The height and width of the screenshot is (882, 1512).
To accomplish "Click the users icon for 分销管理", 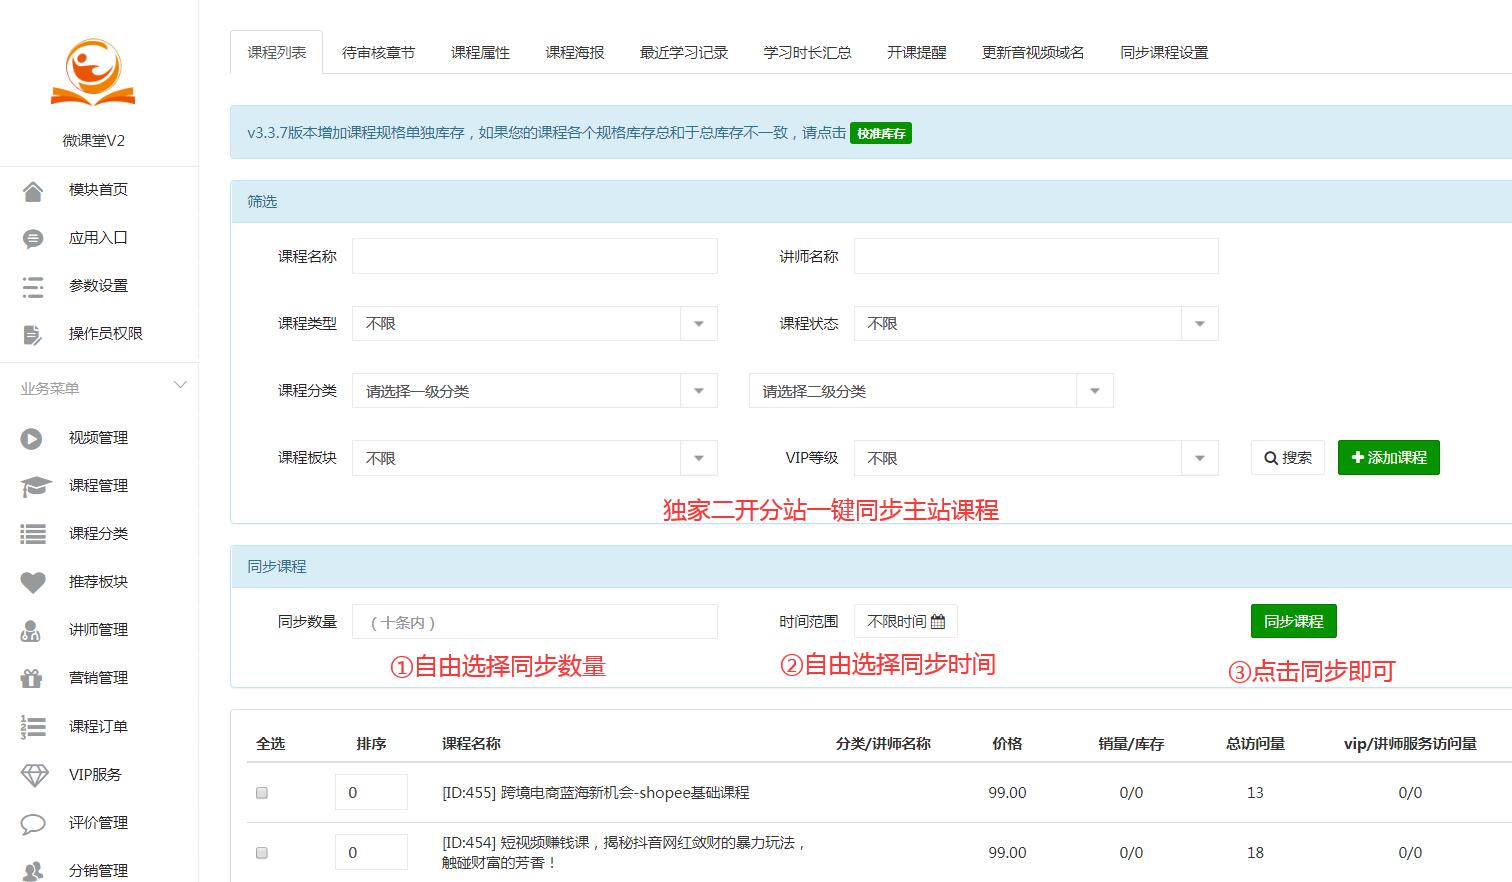I will click(x=33, y=871).
